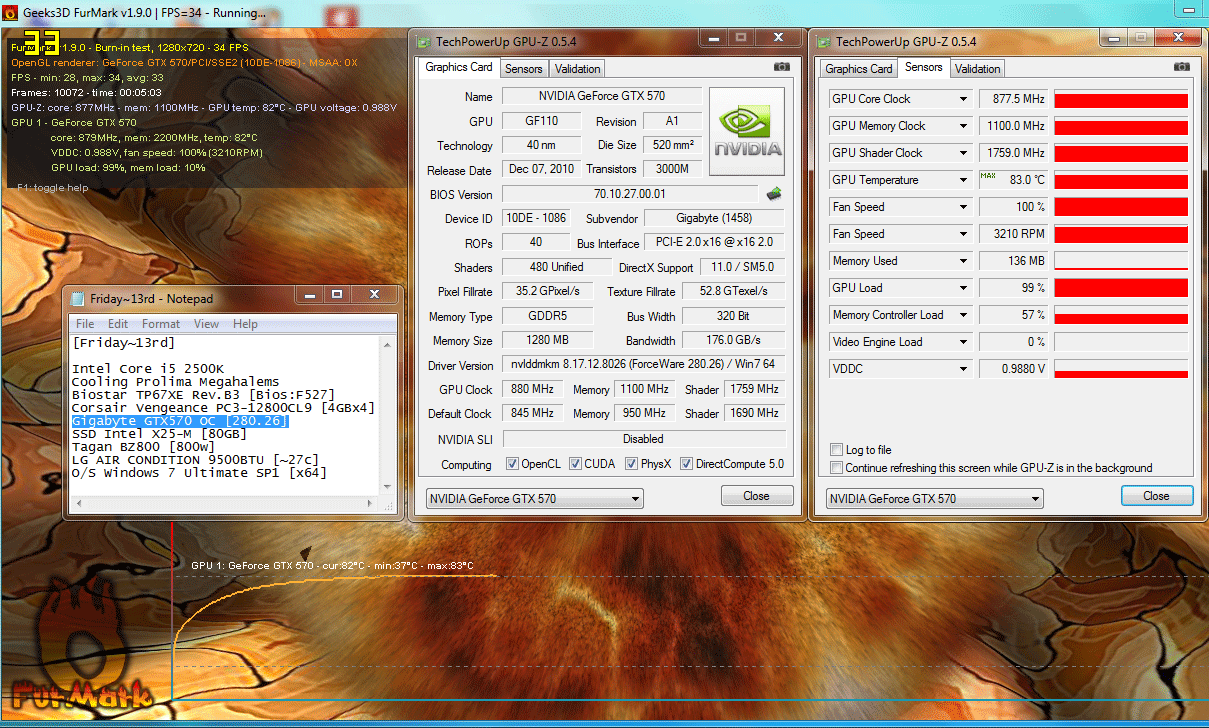Open the VDDC sensor dropdown

pos(964,369)
